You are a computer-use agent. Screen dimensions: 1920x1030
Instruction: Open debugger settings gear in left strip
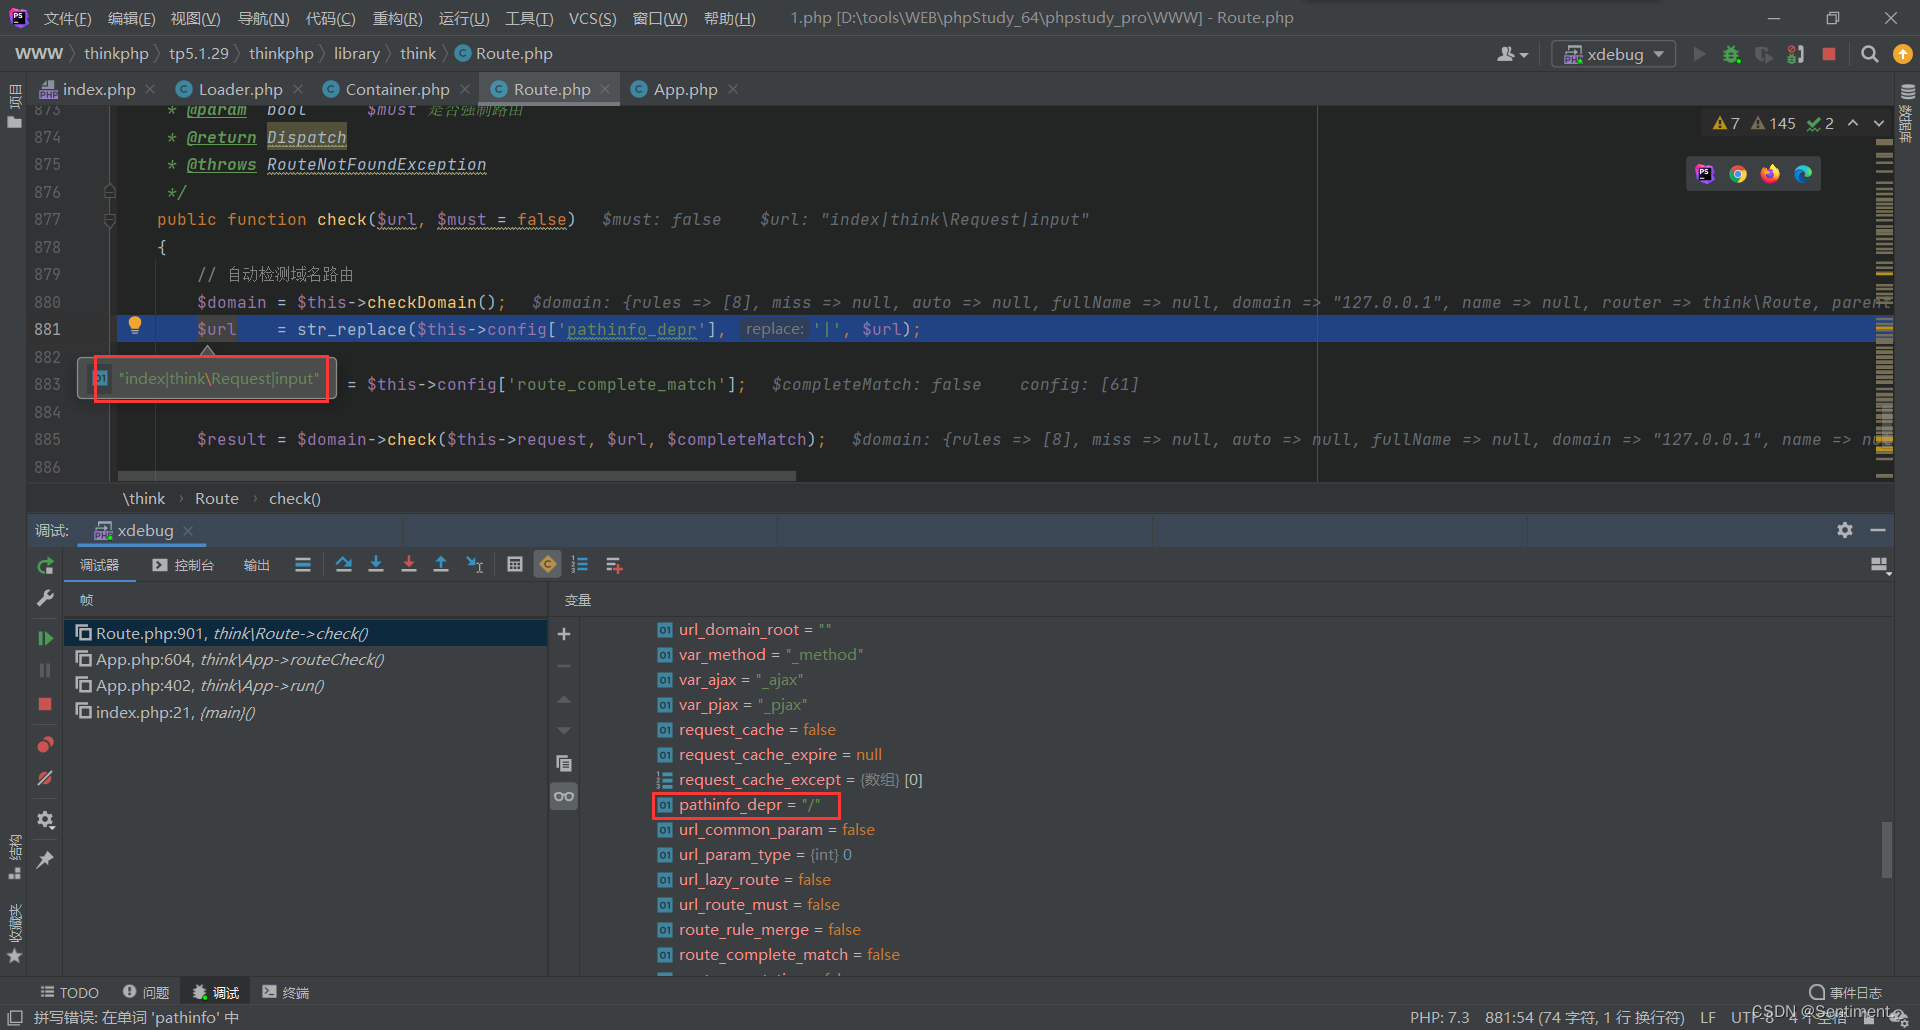(x=45, y=820)
